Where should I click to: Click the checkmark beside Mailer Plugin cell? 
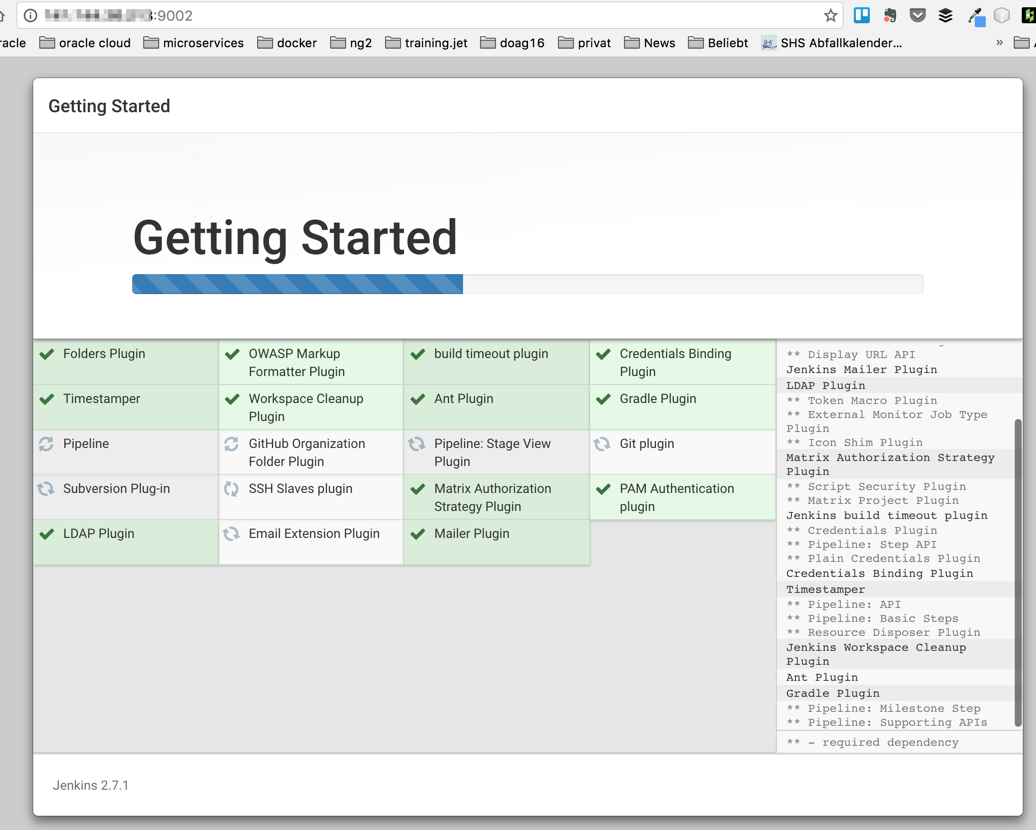[418, 534]
